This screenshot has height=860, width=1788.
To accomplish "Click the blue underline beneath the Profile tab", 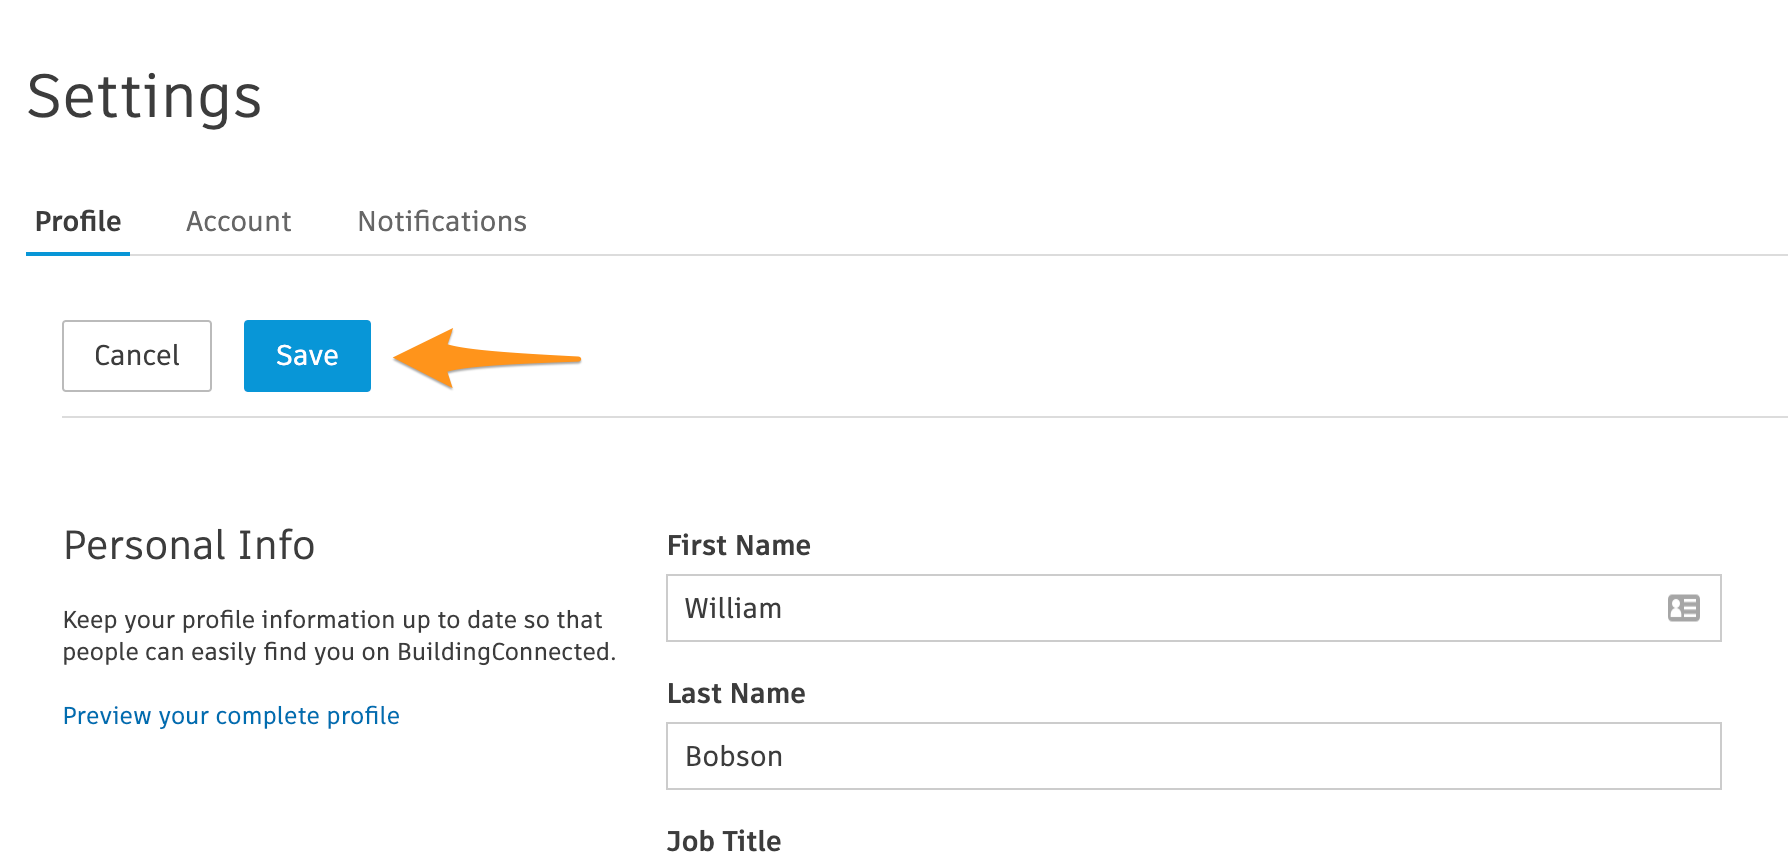I will point(78,253).
